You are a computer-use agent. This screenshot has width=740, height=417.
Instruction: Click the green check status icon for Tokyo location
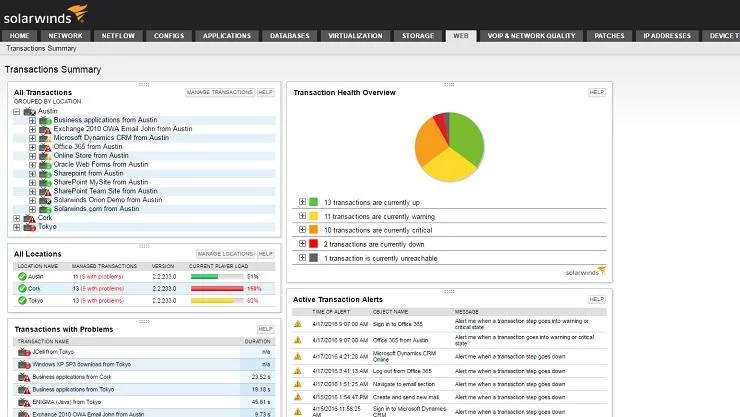click(22, 300)
